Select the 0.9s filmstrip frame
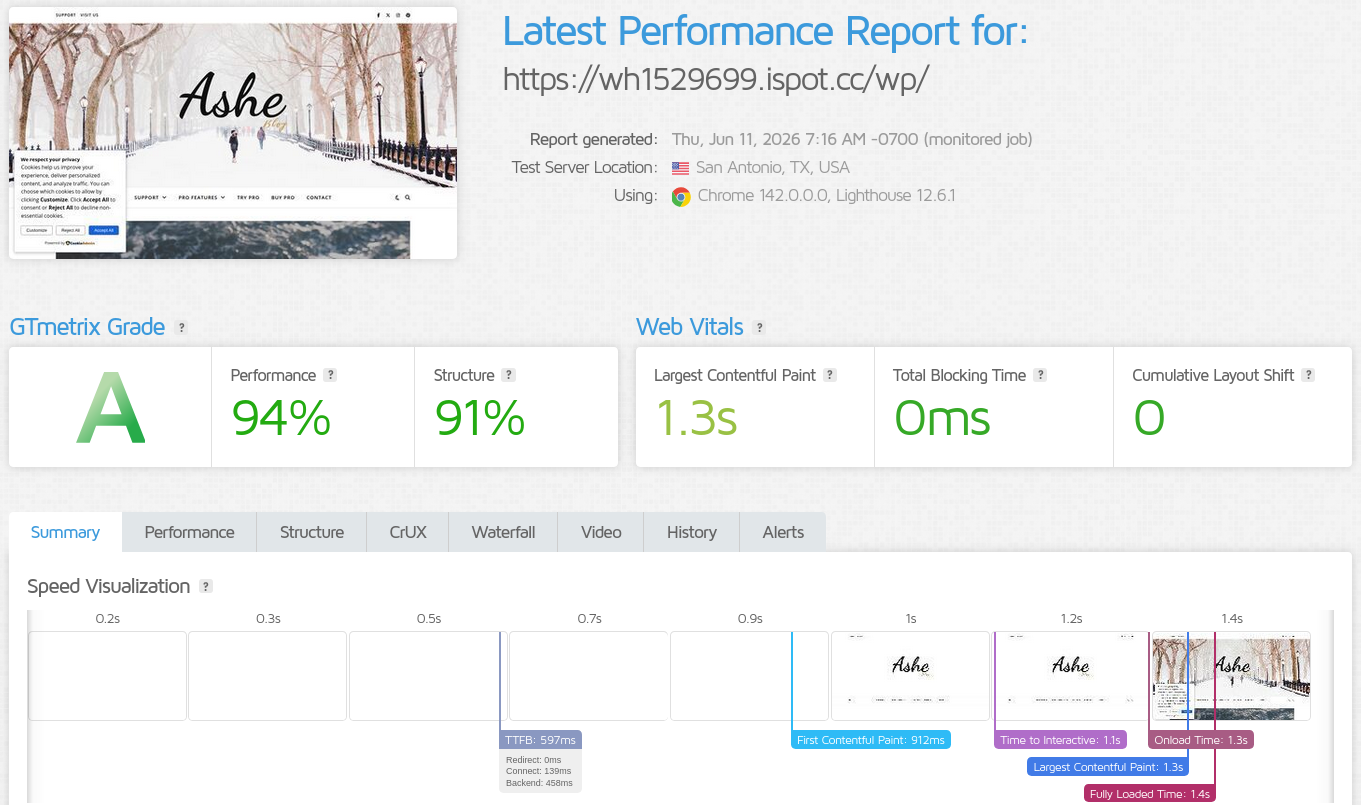Image resolution: width=1361 pixels, height=805 pixels. pos(750,675)
